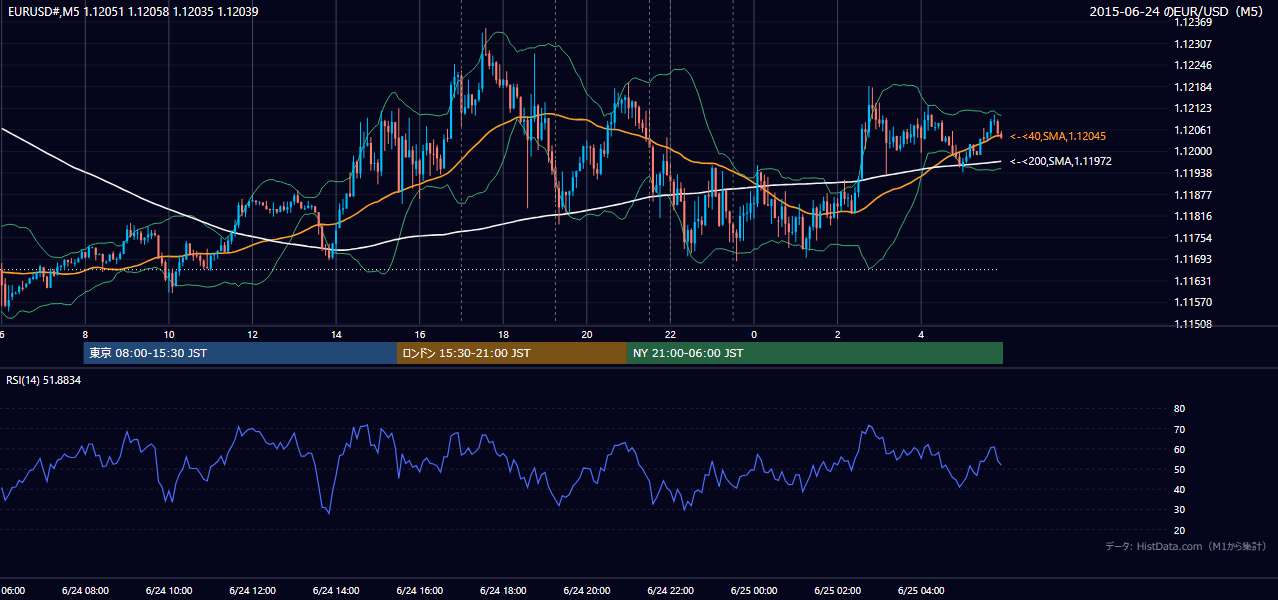Click price axis value 1.12246

click(x=1192, y=65)
